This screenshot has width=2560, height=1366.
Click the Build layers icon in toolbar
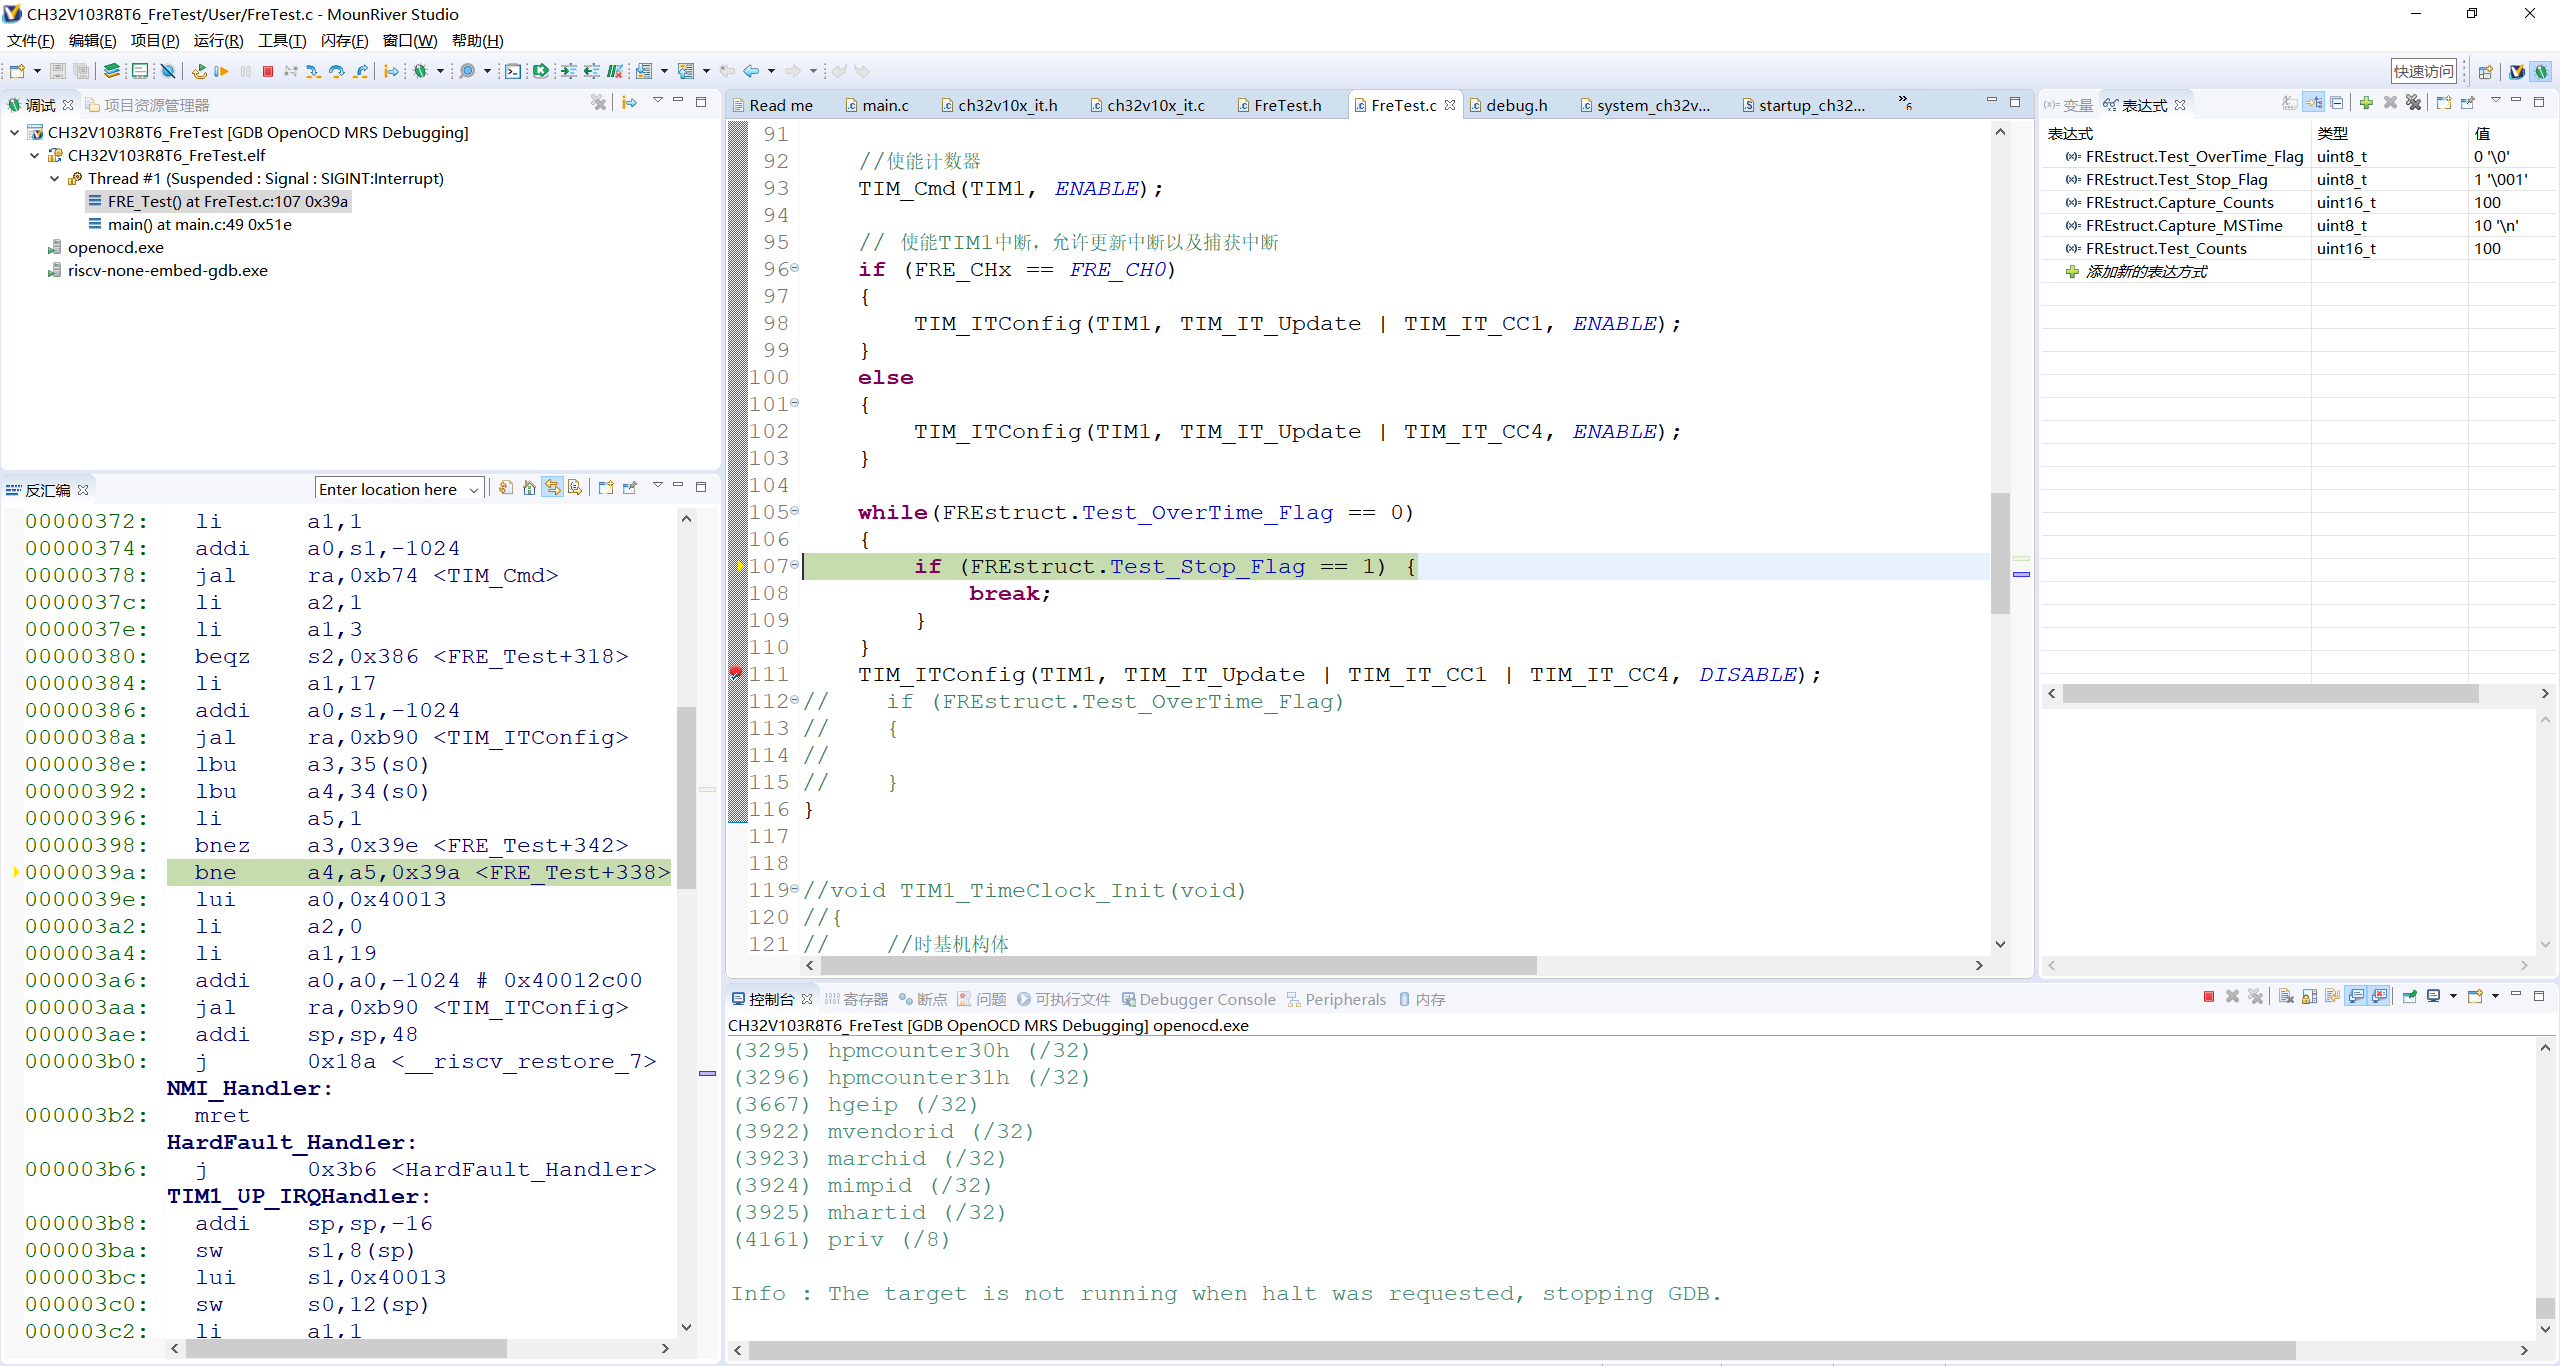112,71
